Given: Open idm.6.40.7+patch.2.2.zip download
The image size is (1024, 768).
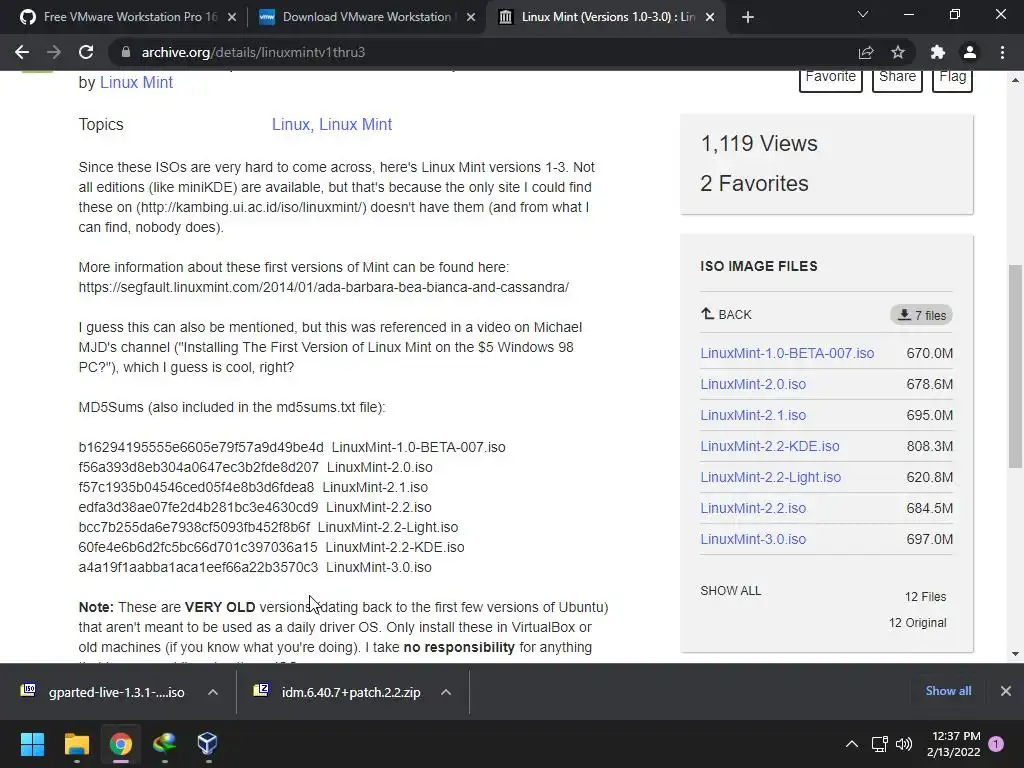Looking at the screenshot, I should 340,692.
